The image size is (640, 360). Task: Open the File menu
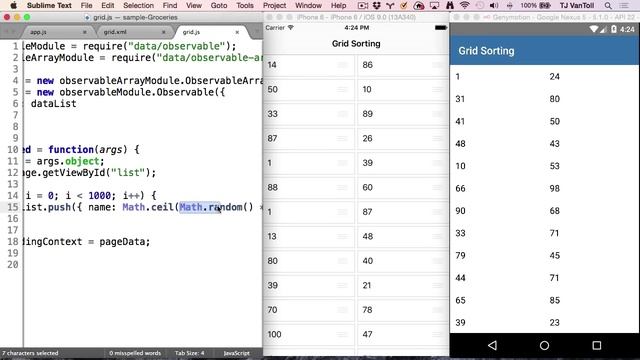[87, 5]
